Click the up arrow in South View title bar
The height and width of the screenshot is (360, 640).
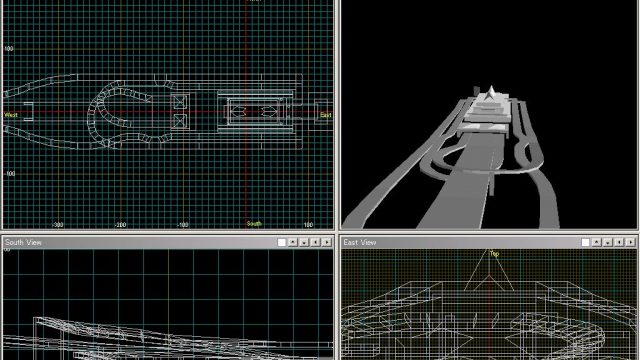pyautogui.click(x=293, y=242)
